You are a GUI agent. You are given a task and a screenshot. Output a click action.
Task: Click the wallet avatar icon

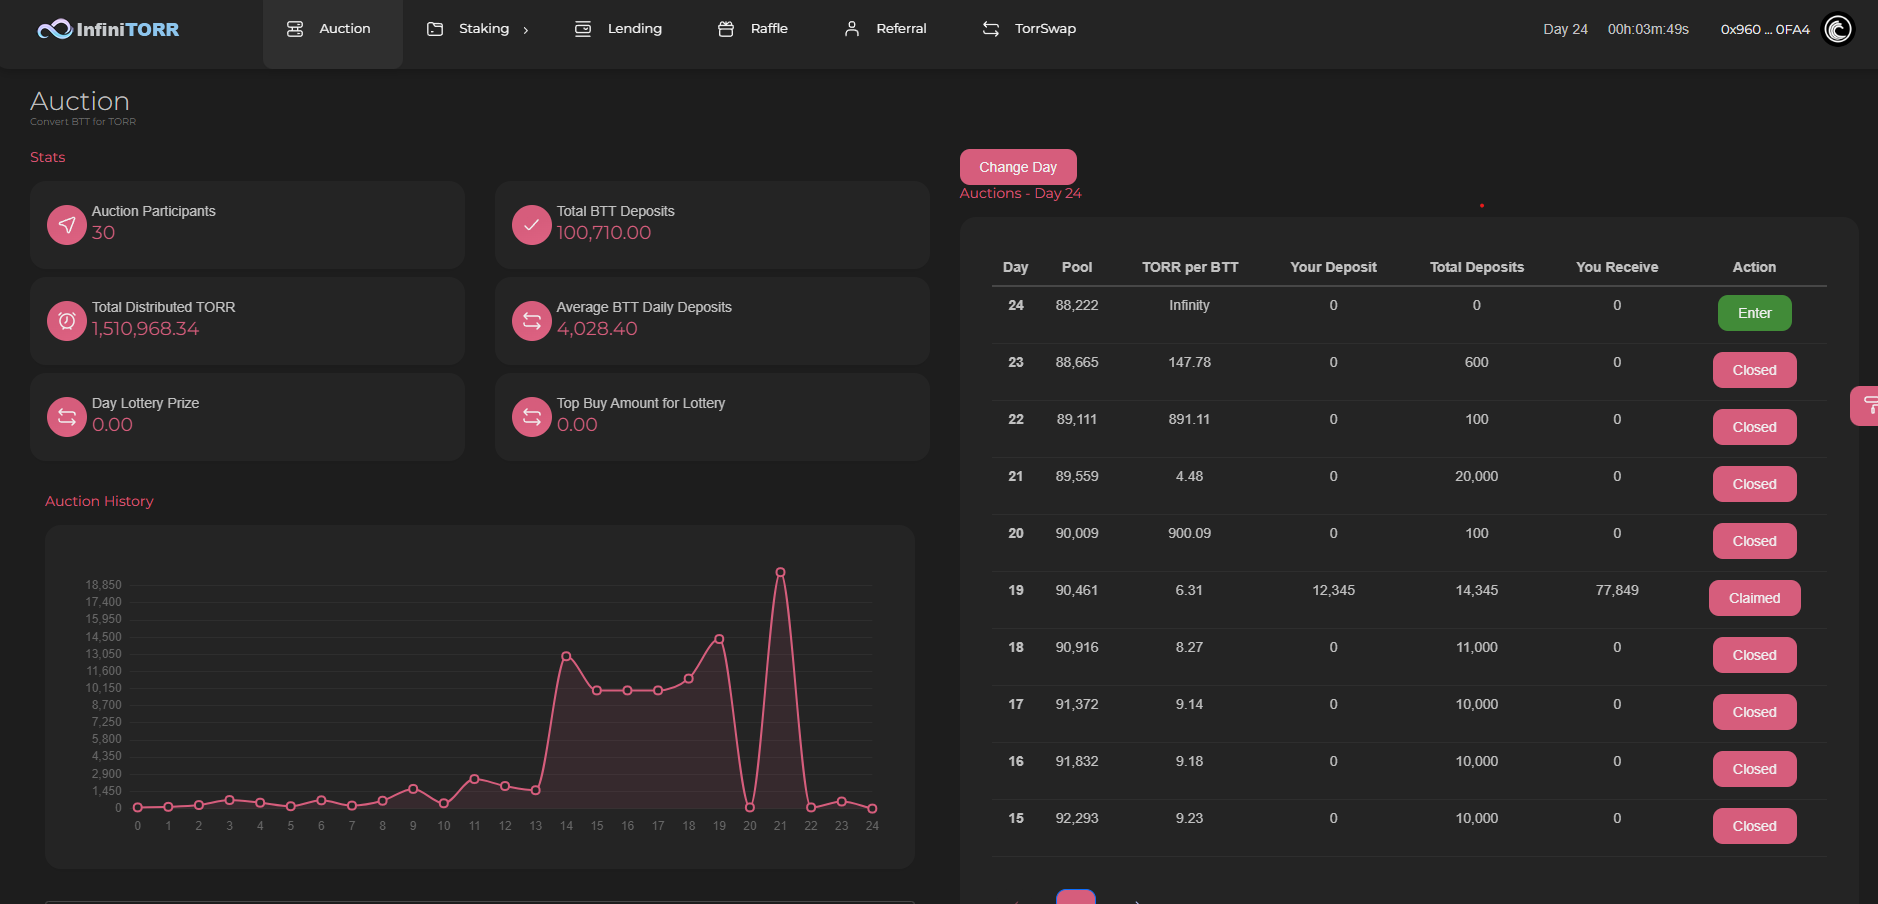pyautogui.click(x=1838, y=29)
